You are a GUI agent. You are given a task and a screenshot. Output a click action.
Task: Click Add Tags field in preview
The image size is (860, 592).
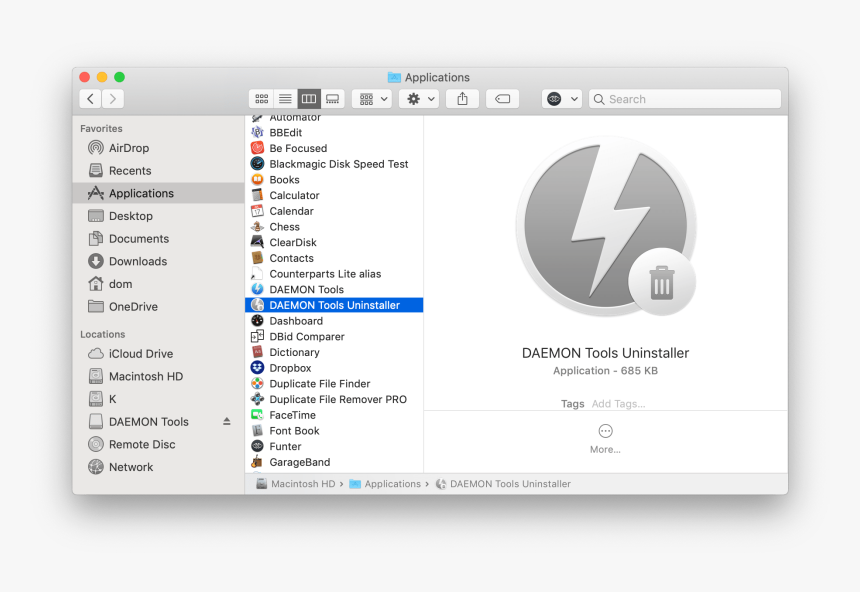(618, 404)
